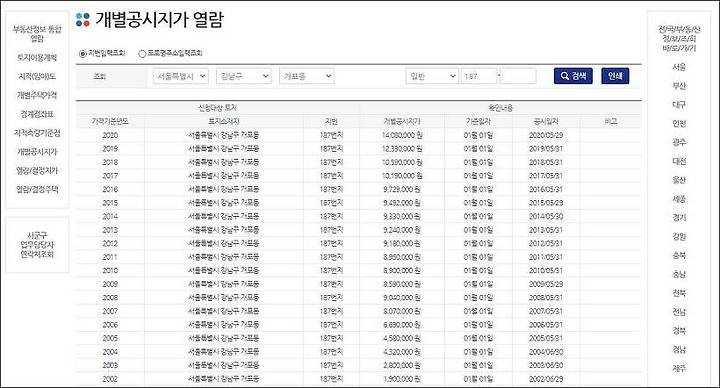Go to 울산 region link
The height and width of the screenshot is (388, 720).
(x=679, y=180)
